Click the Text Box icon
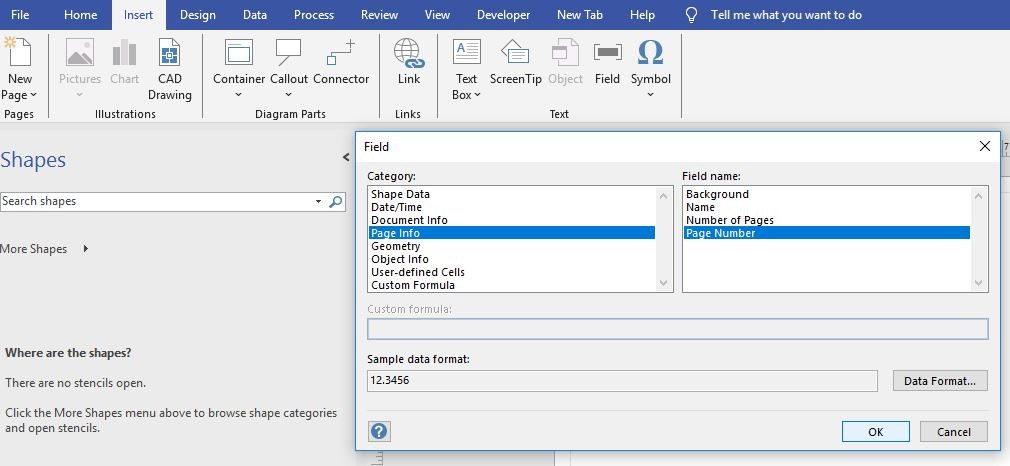 click(466, 52)
